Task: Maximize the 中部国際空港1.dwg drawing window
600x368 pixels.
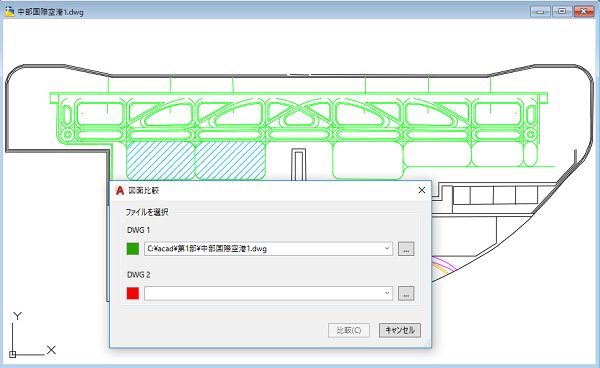Action: click(x=562, y=11)
